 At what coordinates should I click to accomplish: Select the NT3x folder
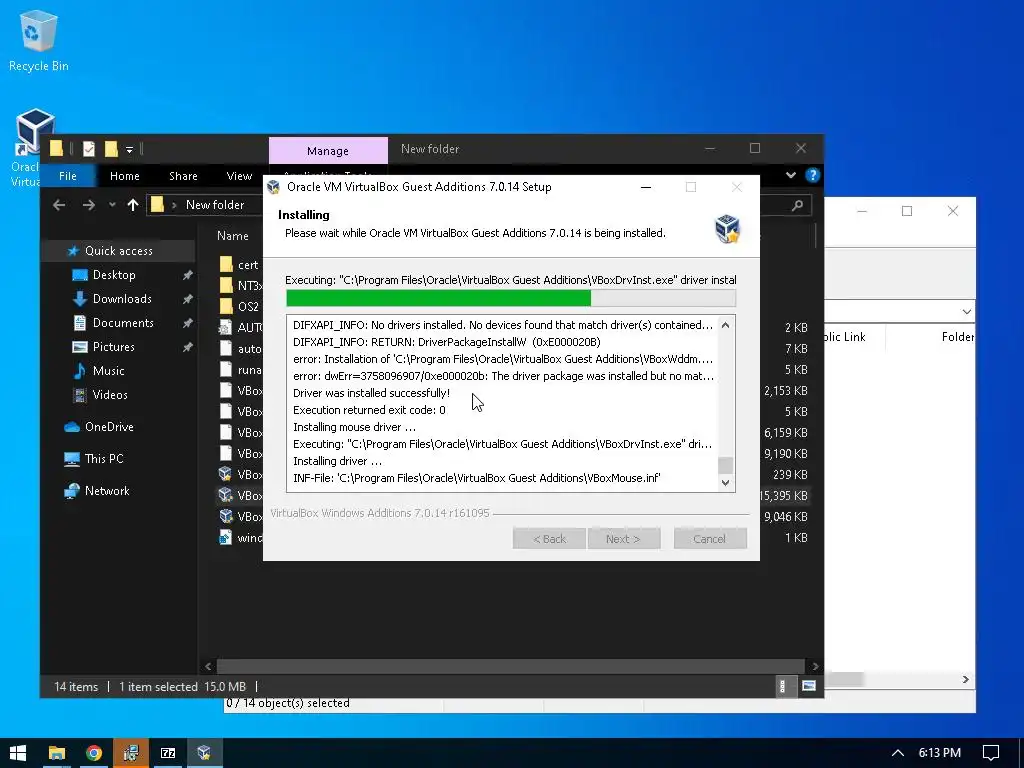(x=240, y=285)
